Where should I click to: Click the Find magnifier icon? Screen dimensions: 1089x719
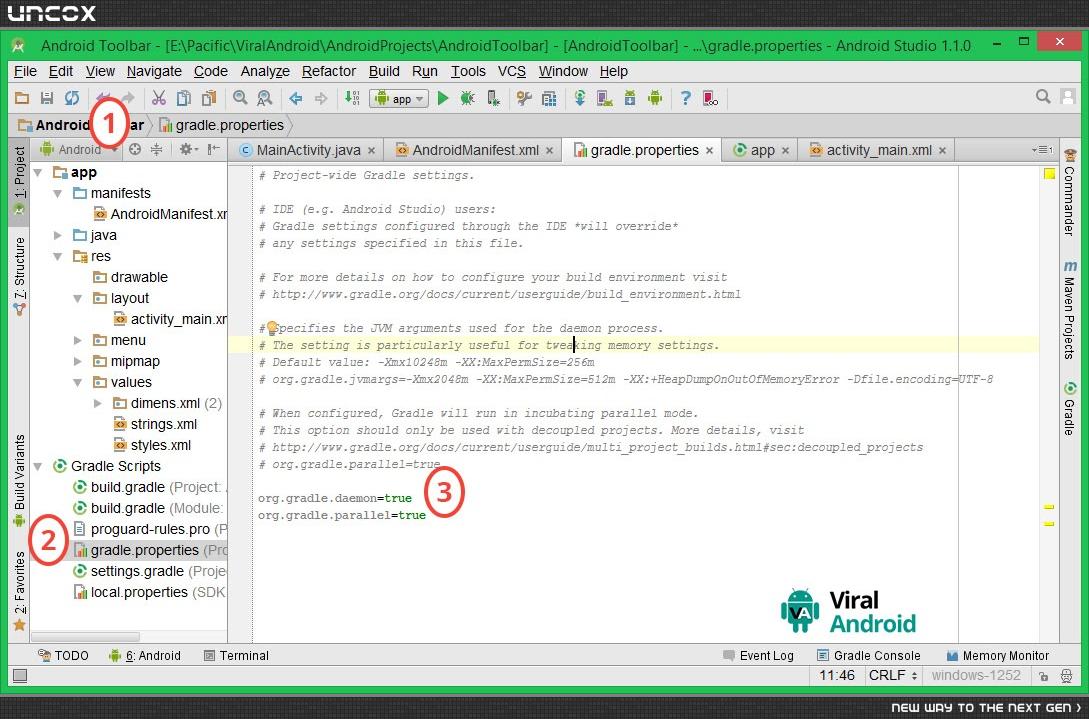(240, 98)
